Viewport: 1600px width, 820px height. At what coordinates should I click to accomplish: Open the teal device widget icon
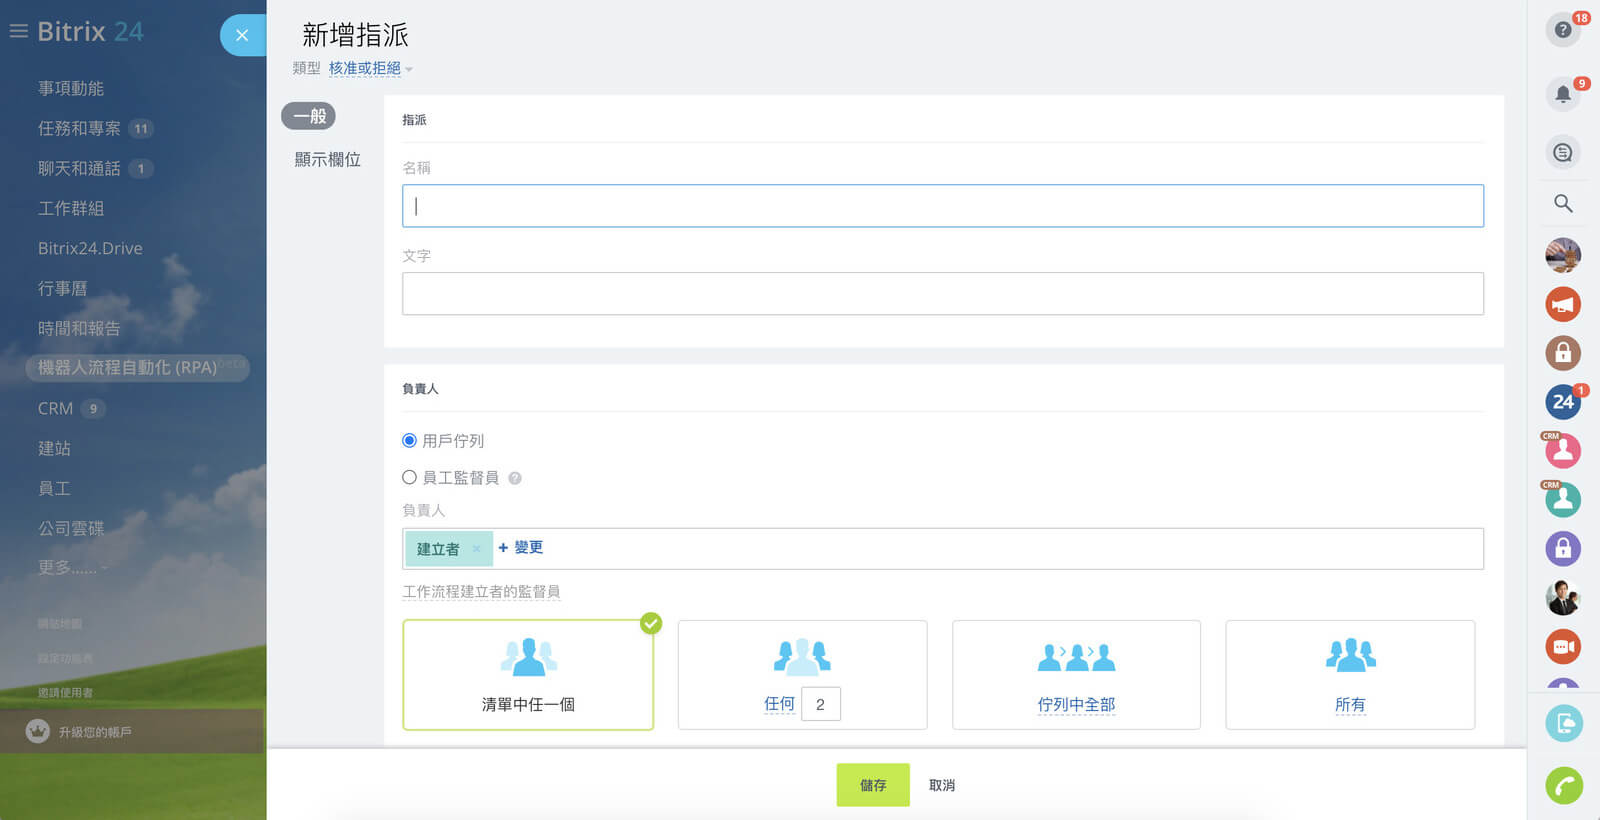1564,723
